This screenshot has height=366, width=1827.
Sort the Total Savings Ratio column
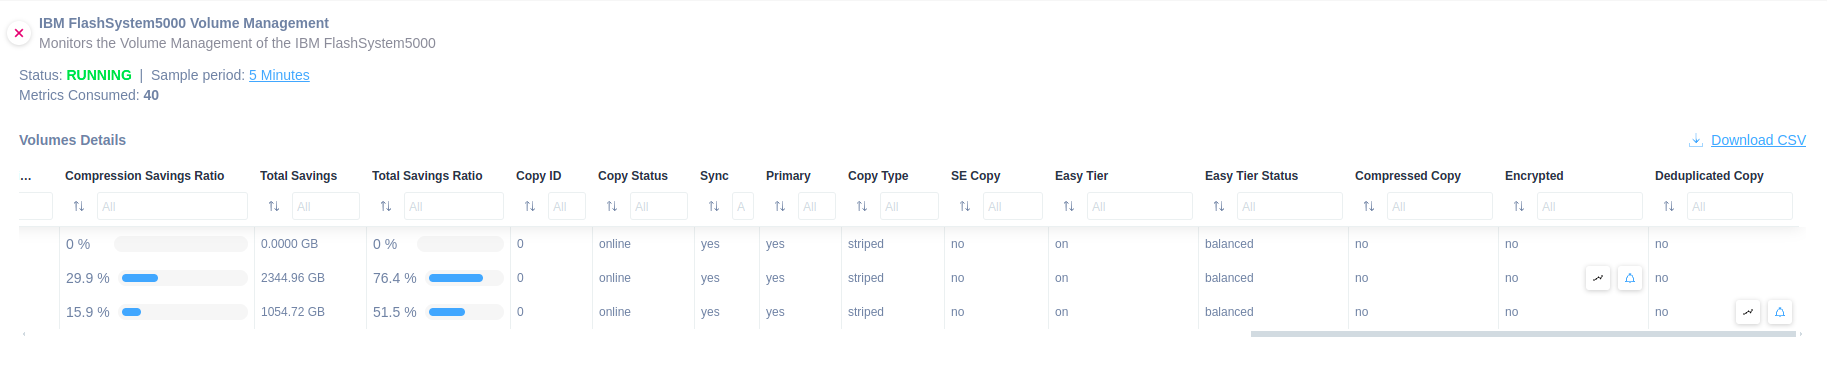click(386, 206)
